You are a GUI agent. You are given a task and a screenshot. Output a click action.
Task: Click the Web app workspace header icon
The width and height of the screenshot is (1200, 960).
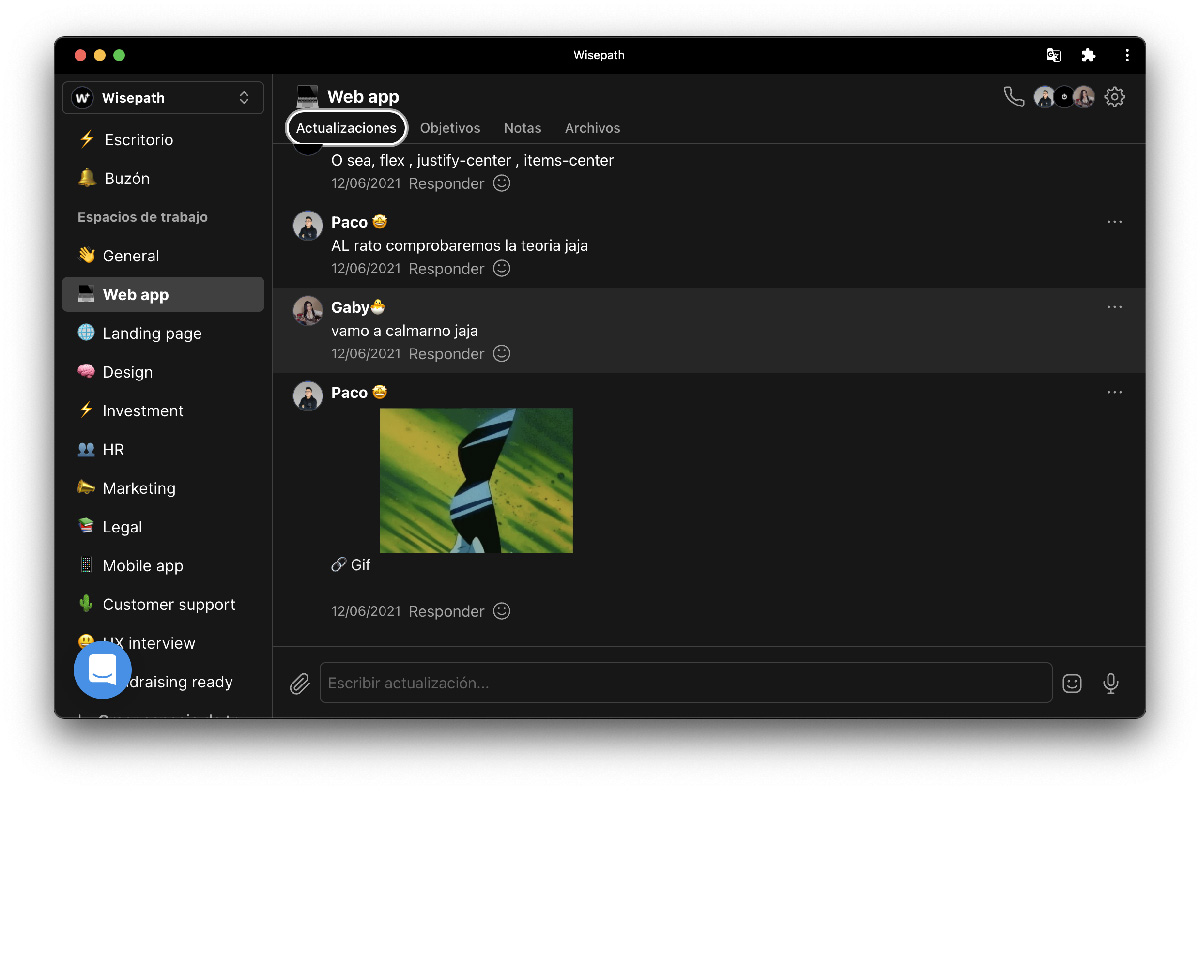point(307,97)
